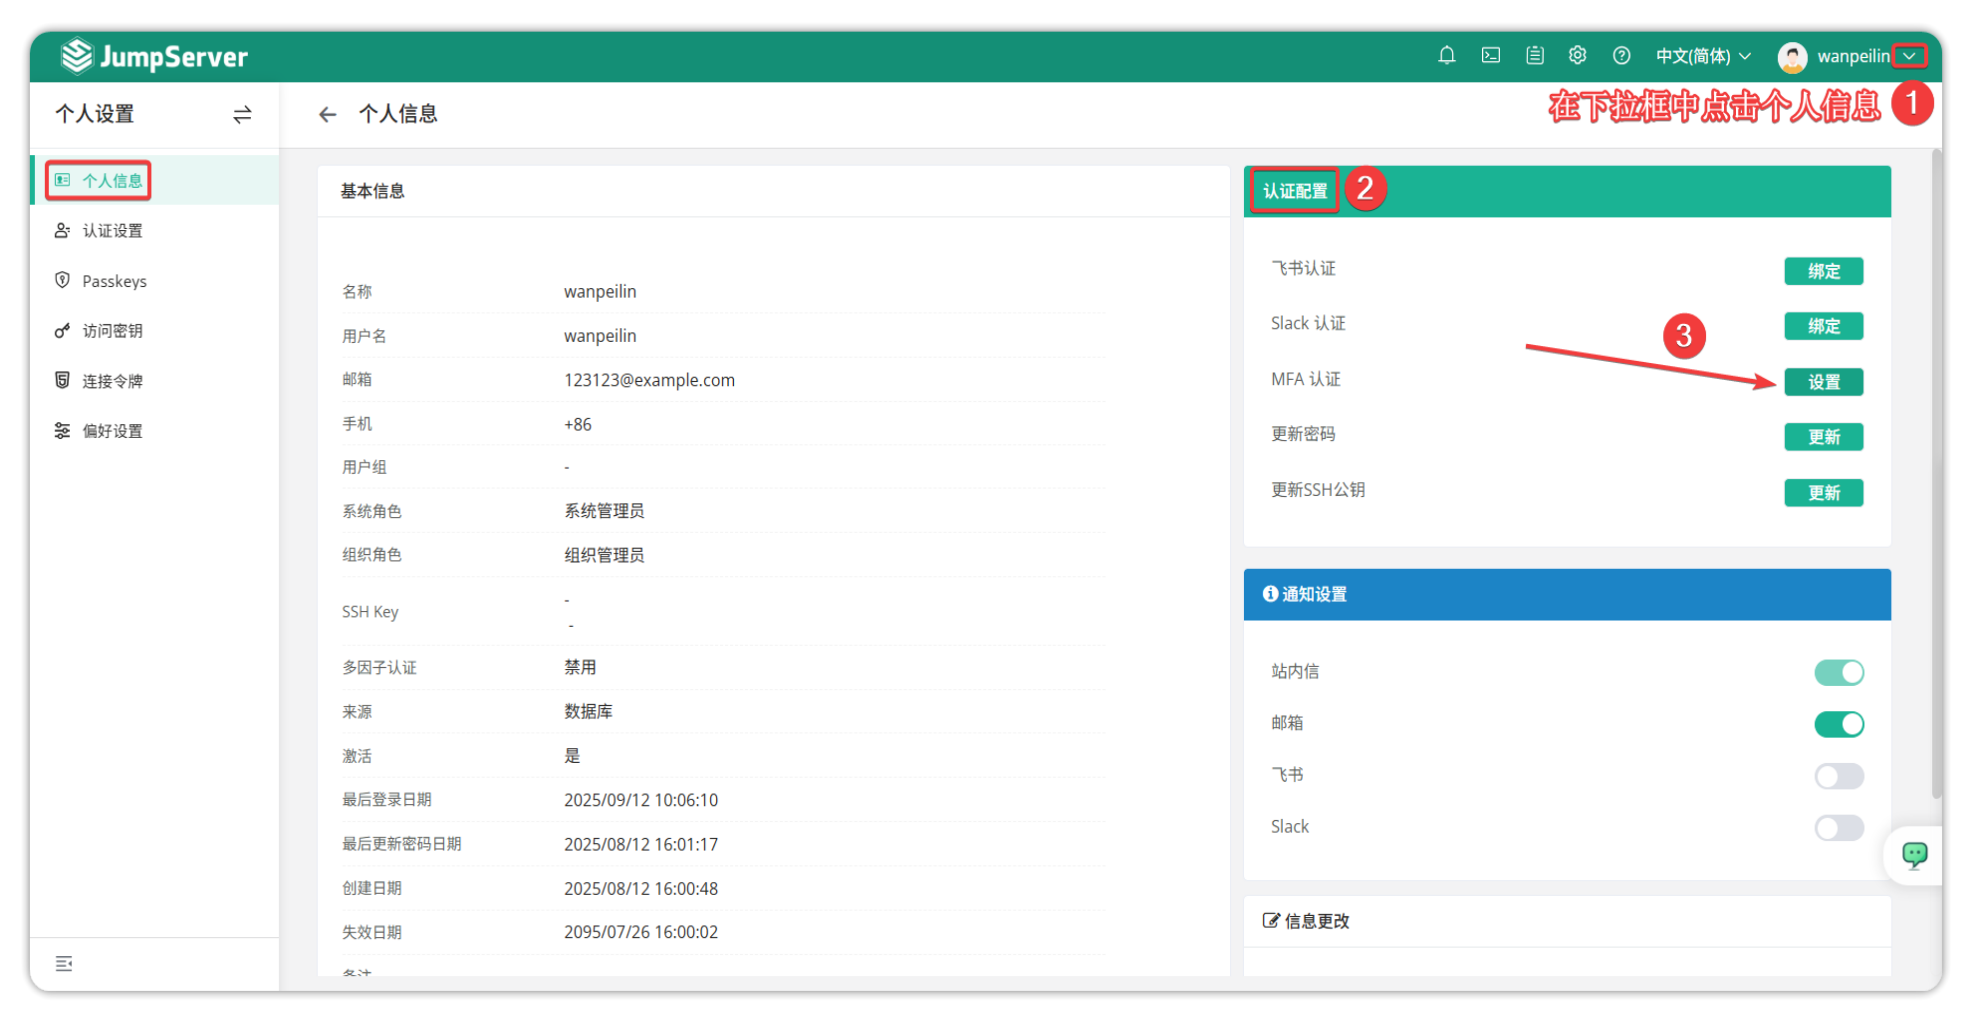Click the settings gear icon
The image size is (1972, 1012).
pos(1577,56)
